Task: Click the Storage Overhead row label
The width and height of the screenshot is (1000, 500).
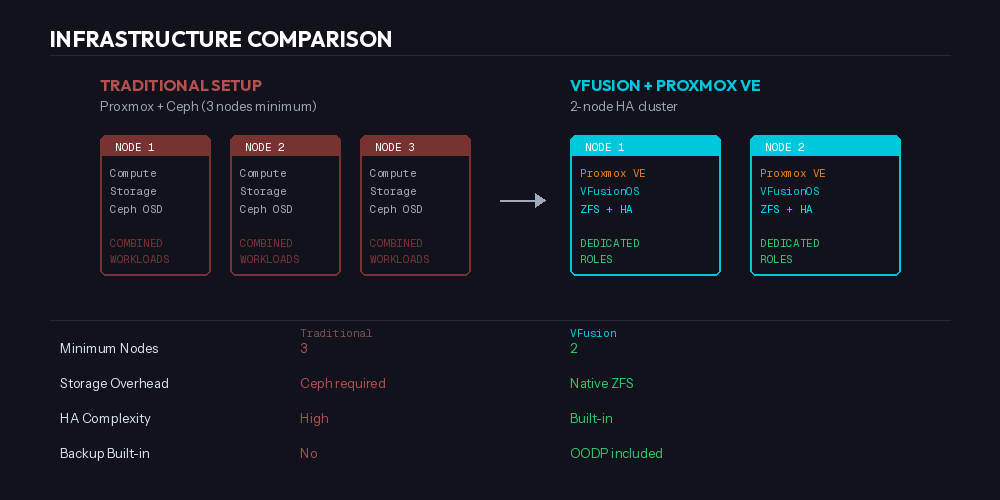Action: point(114,384)
